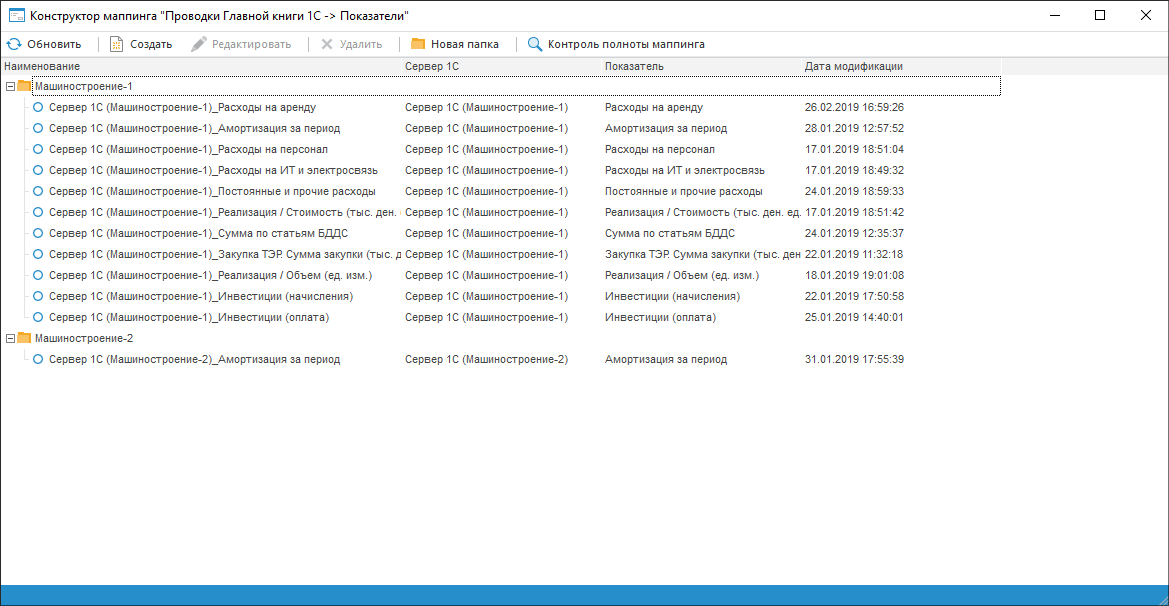
Task: Click circle icon of Инвестиции (оплата) row
Action: coord(38,317)
